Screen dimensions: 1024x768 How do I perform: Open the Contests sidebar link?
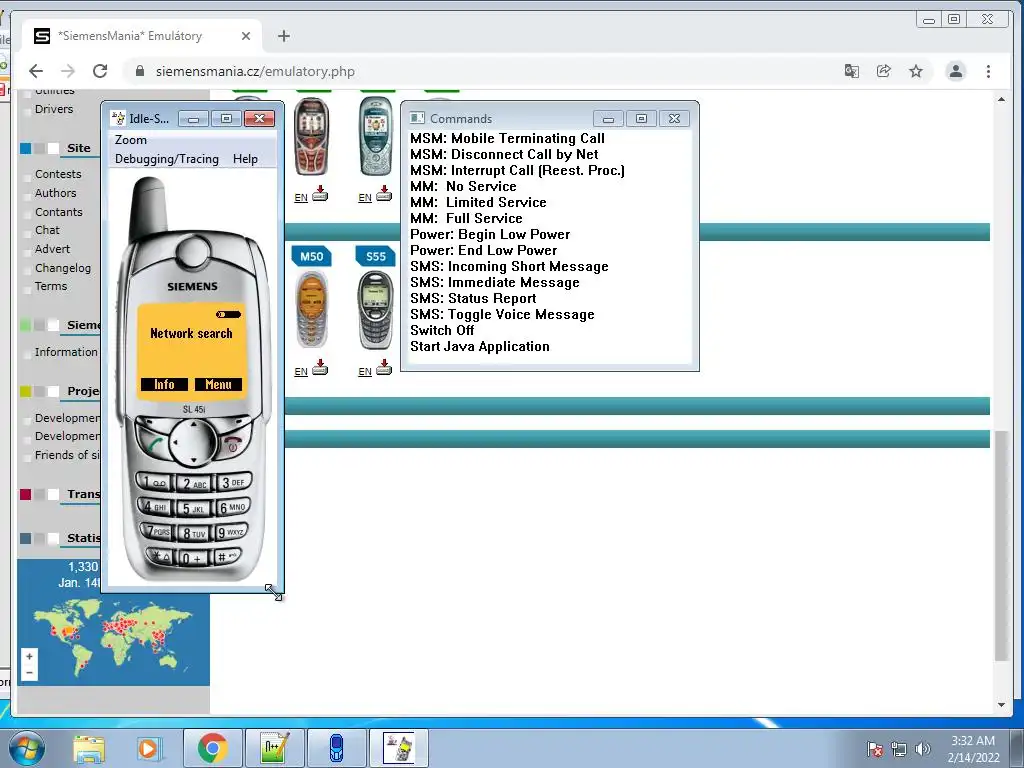click(58, 174)
